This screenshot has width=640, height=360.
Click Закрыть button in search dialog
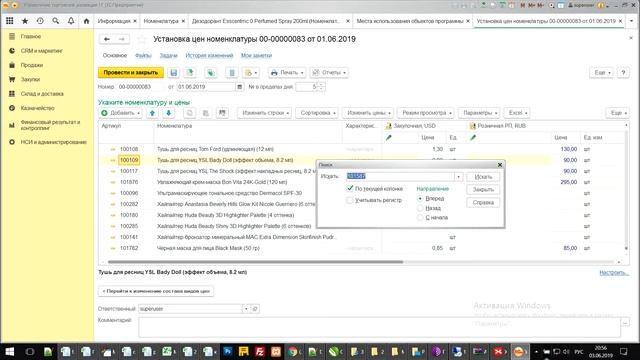coord(483,189)
